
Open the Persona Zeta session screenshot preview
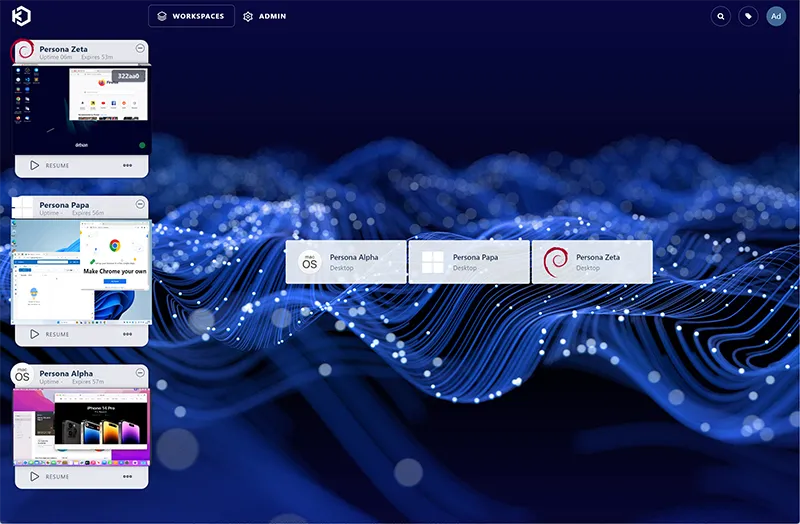pos(81,108)
